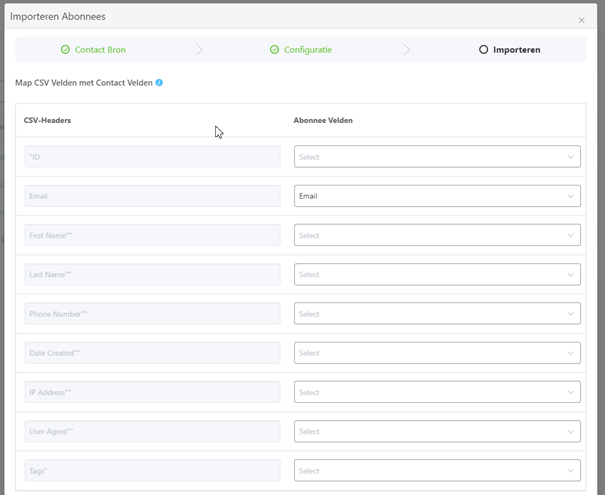
Task: Go to the Configuratie step
Action: tap(307, 49)
